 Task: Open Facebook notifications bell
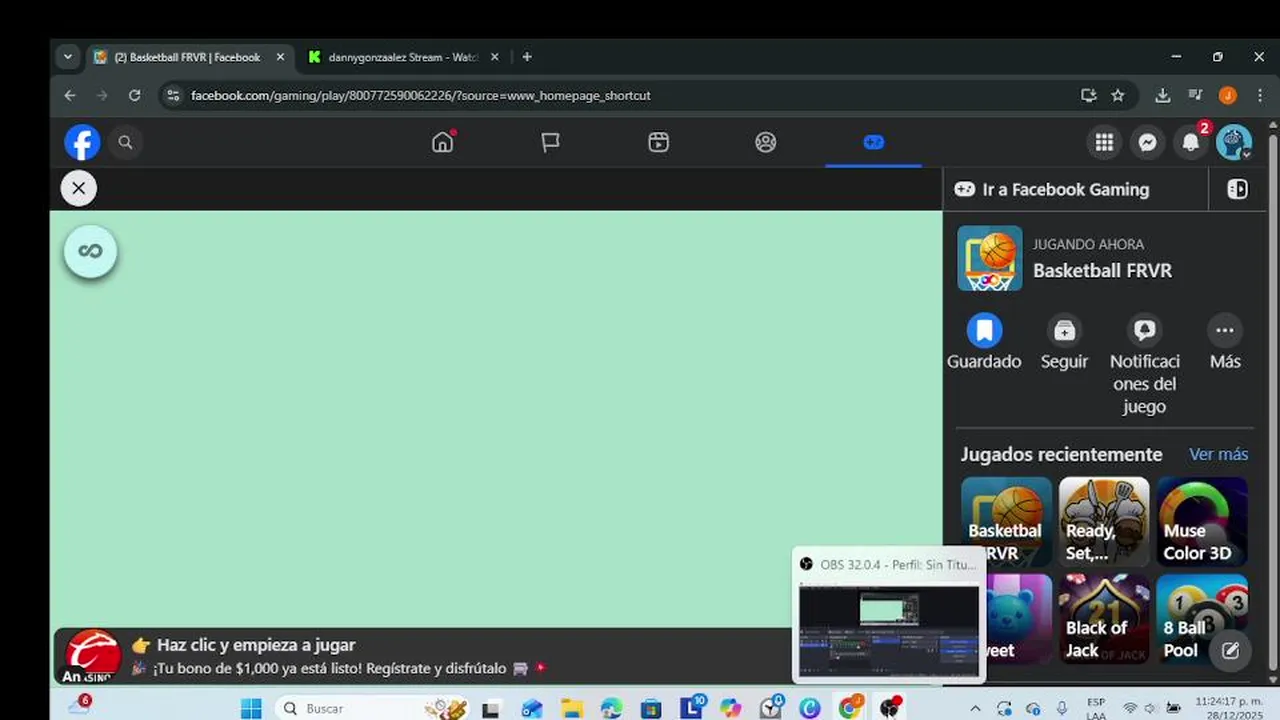[1191, 142]
